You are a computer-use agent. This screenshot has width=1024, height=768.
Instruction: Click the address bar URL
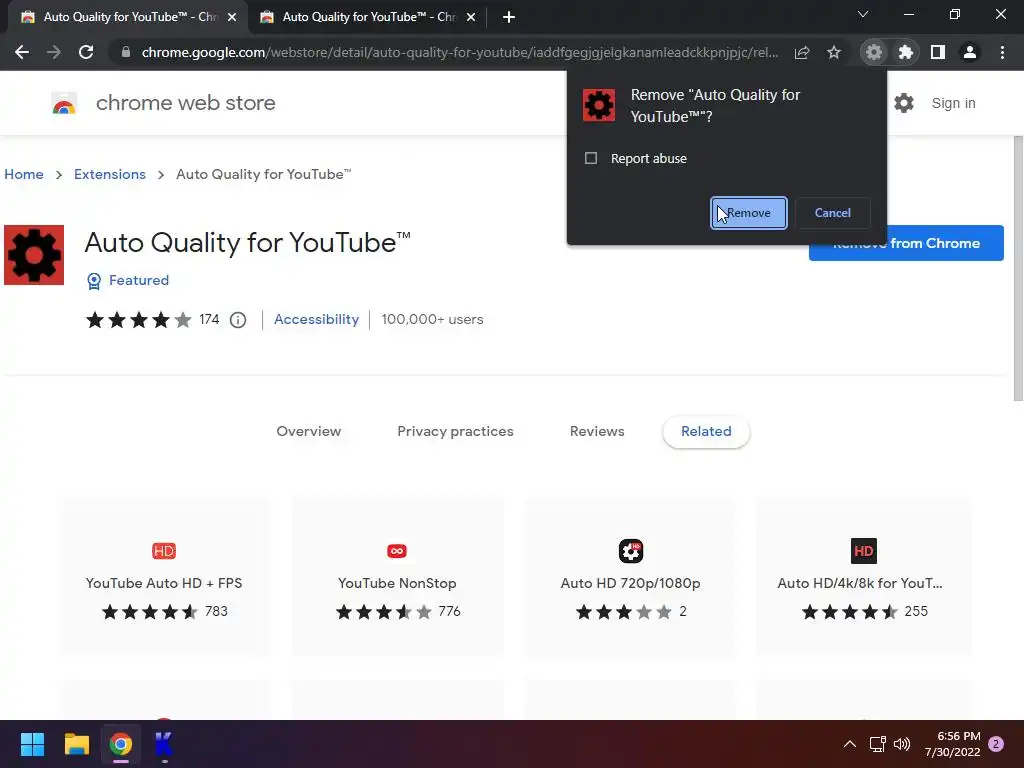pos(460,52)
